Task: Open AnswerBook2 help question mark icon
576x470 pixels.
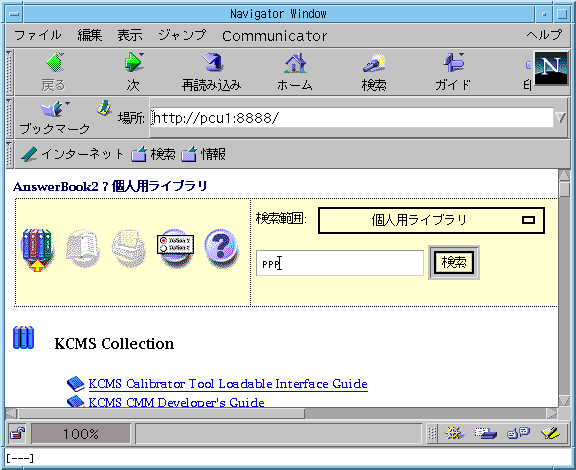Action: coord(221,247)
